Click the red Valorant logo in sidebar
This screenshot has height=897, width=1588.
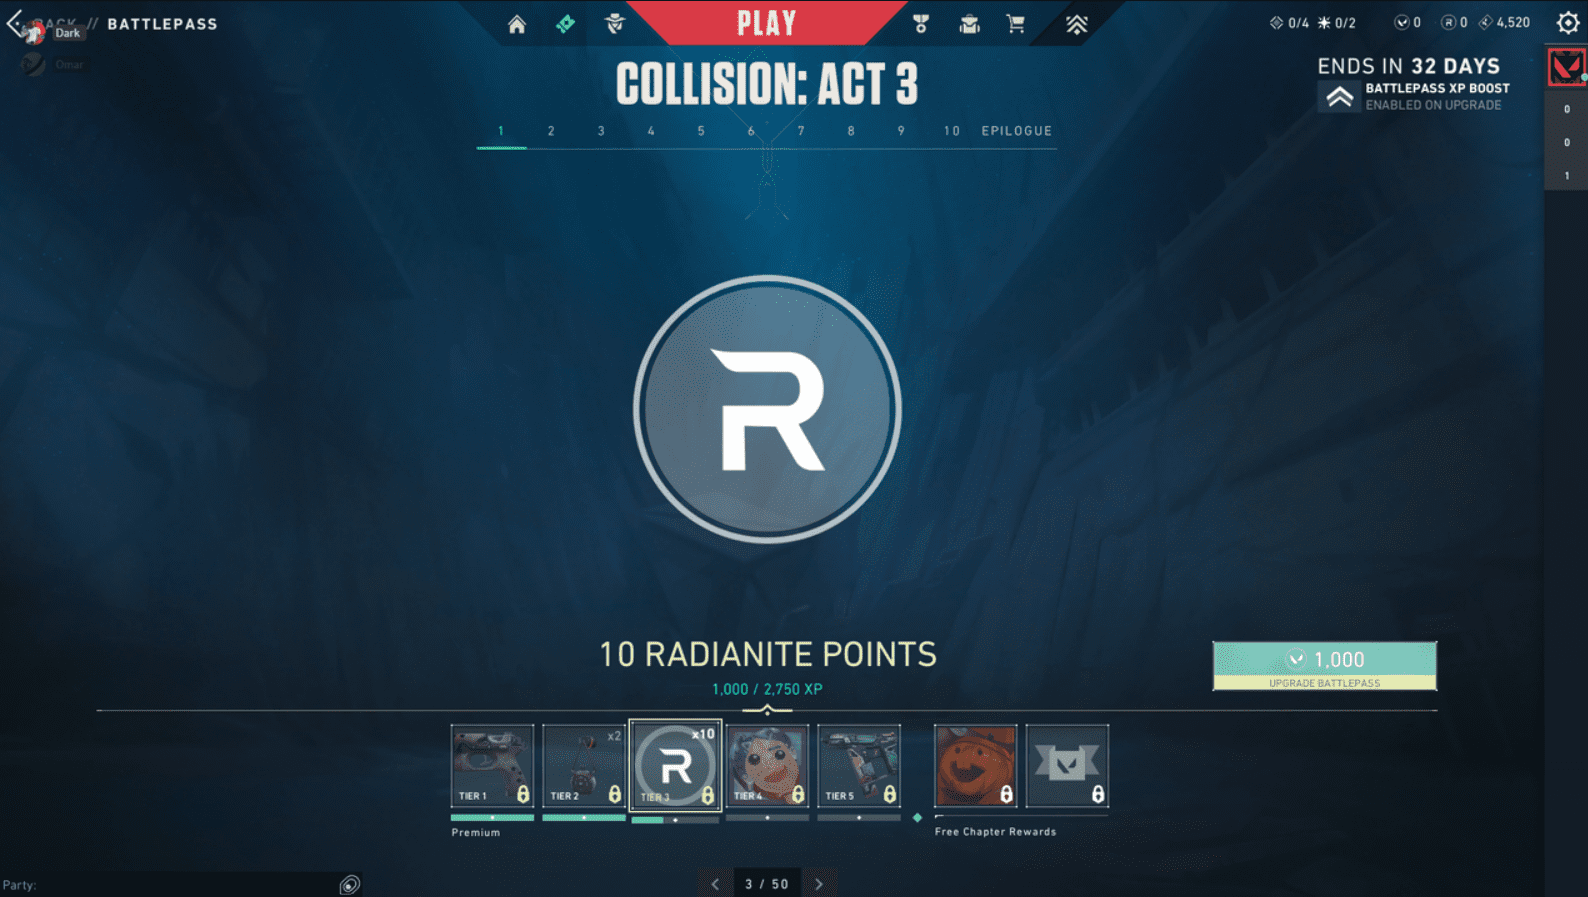1566,68
